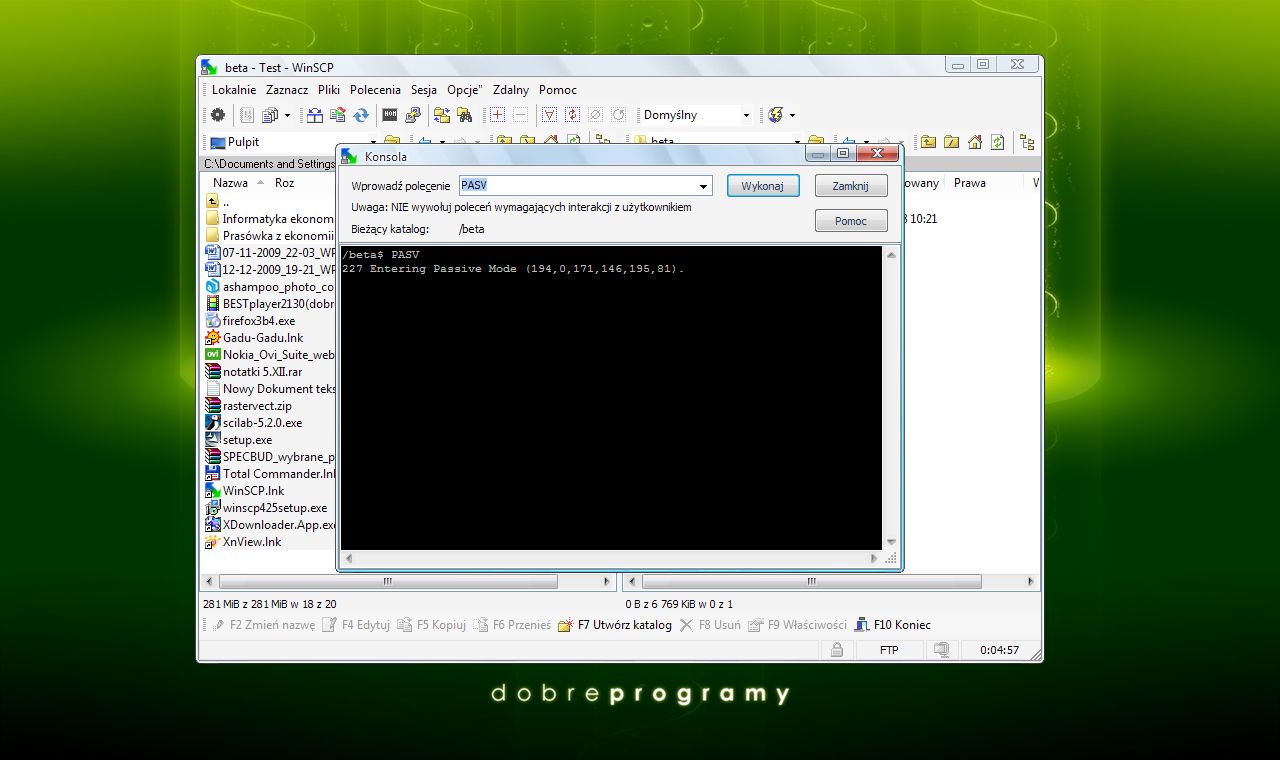Sort remote panel by Prawa column

click(969, 183)
